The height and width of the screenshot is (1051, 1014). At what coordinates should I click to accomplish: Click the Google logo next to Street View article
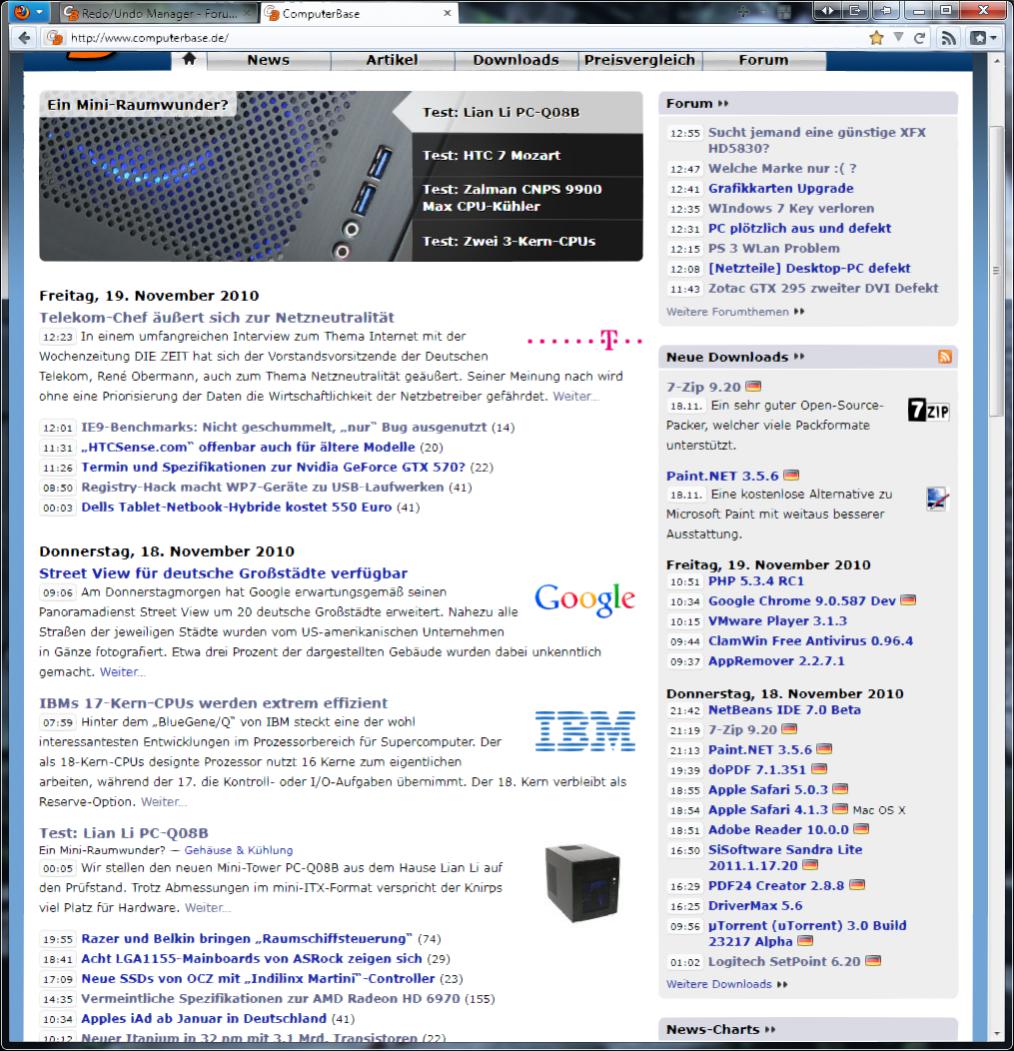click(x=584, y=599)
